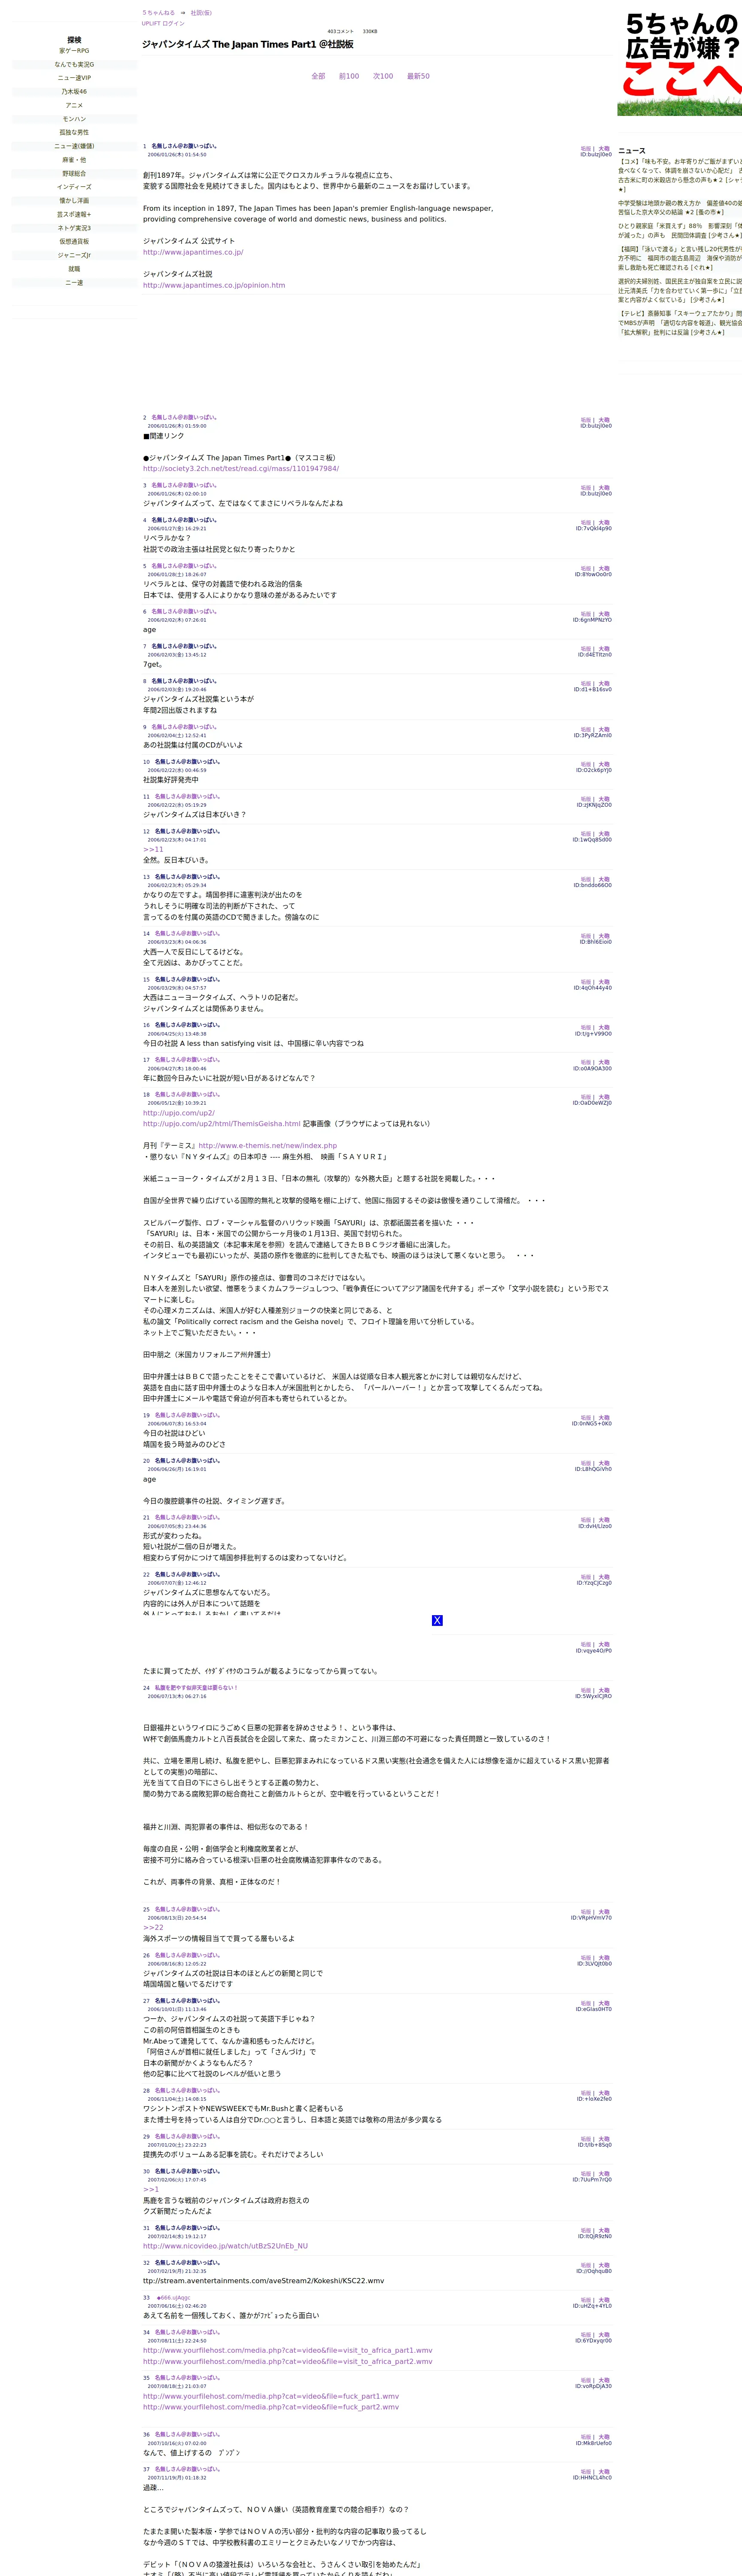Open the 中学受験は地頭か news headline
This screenshot has width=742, height=2576.
(680, 207)
